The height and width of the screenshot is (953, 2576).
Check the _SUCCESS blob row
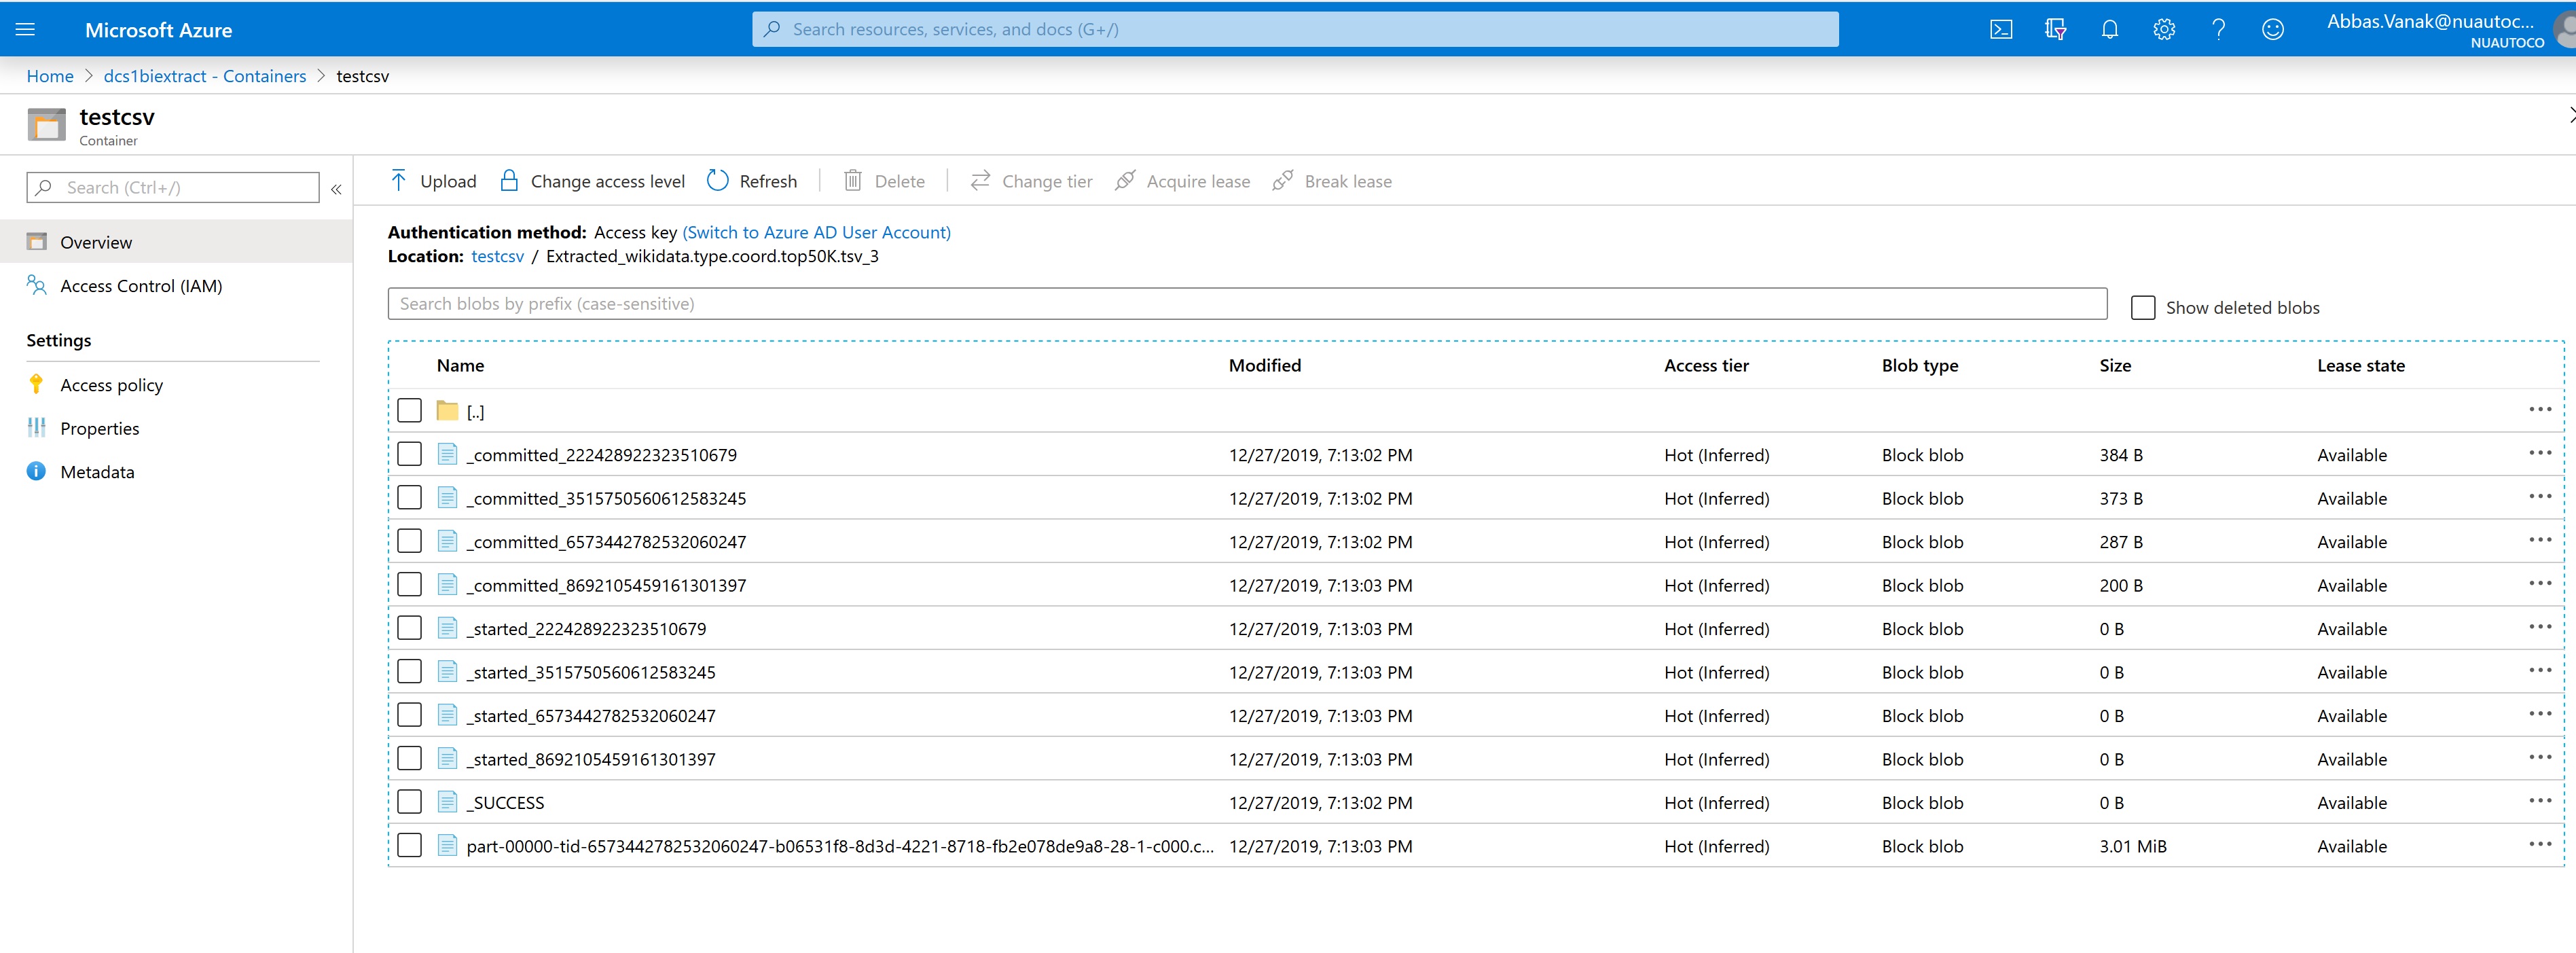(409, 802)
